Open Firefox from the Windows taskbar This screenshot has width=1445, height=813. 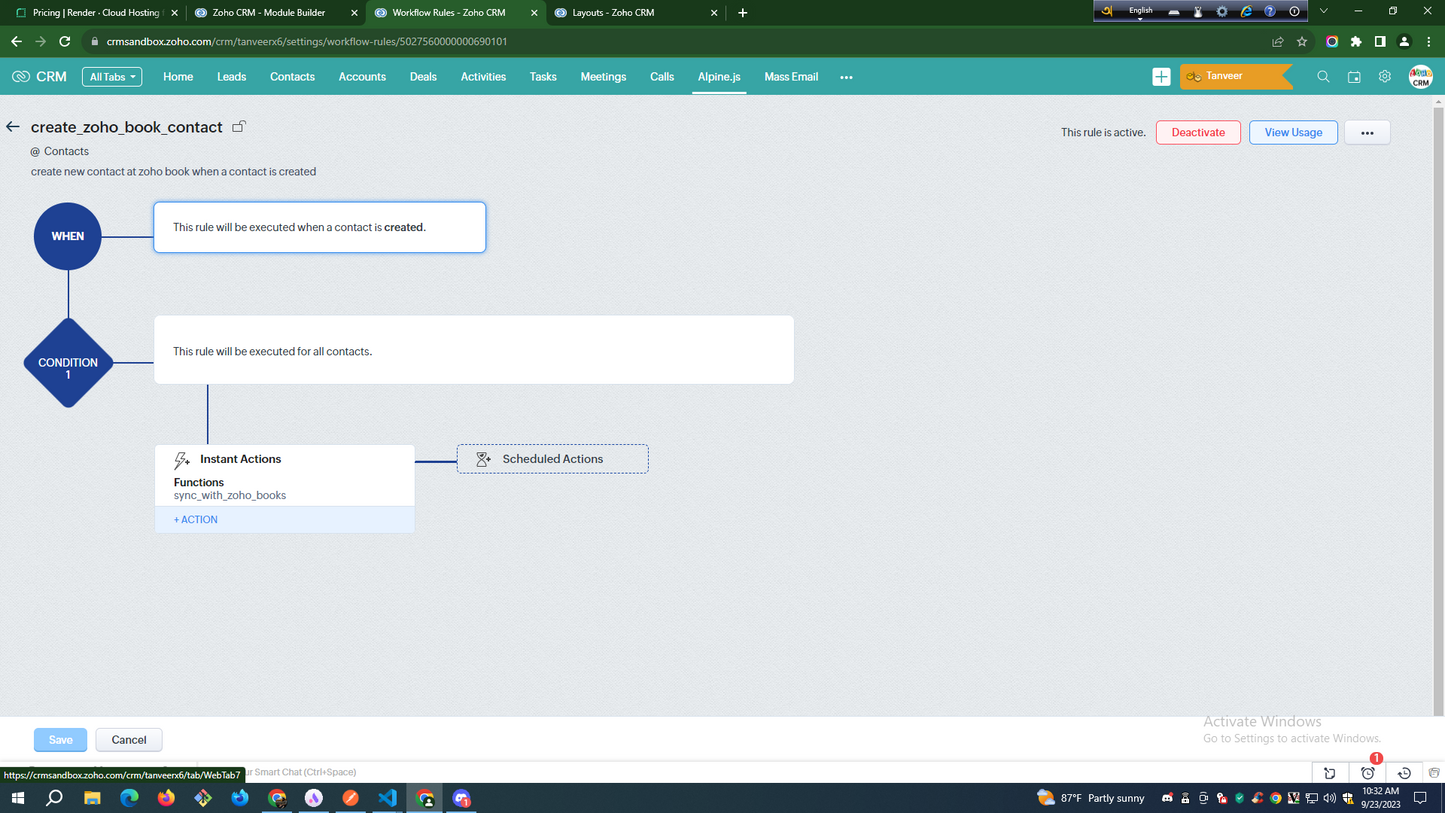(x=166, y=798)
